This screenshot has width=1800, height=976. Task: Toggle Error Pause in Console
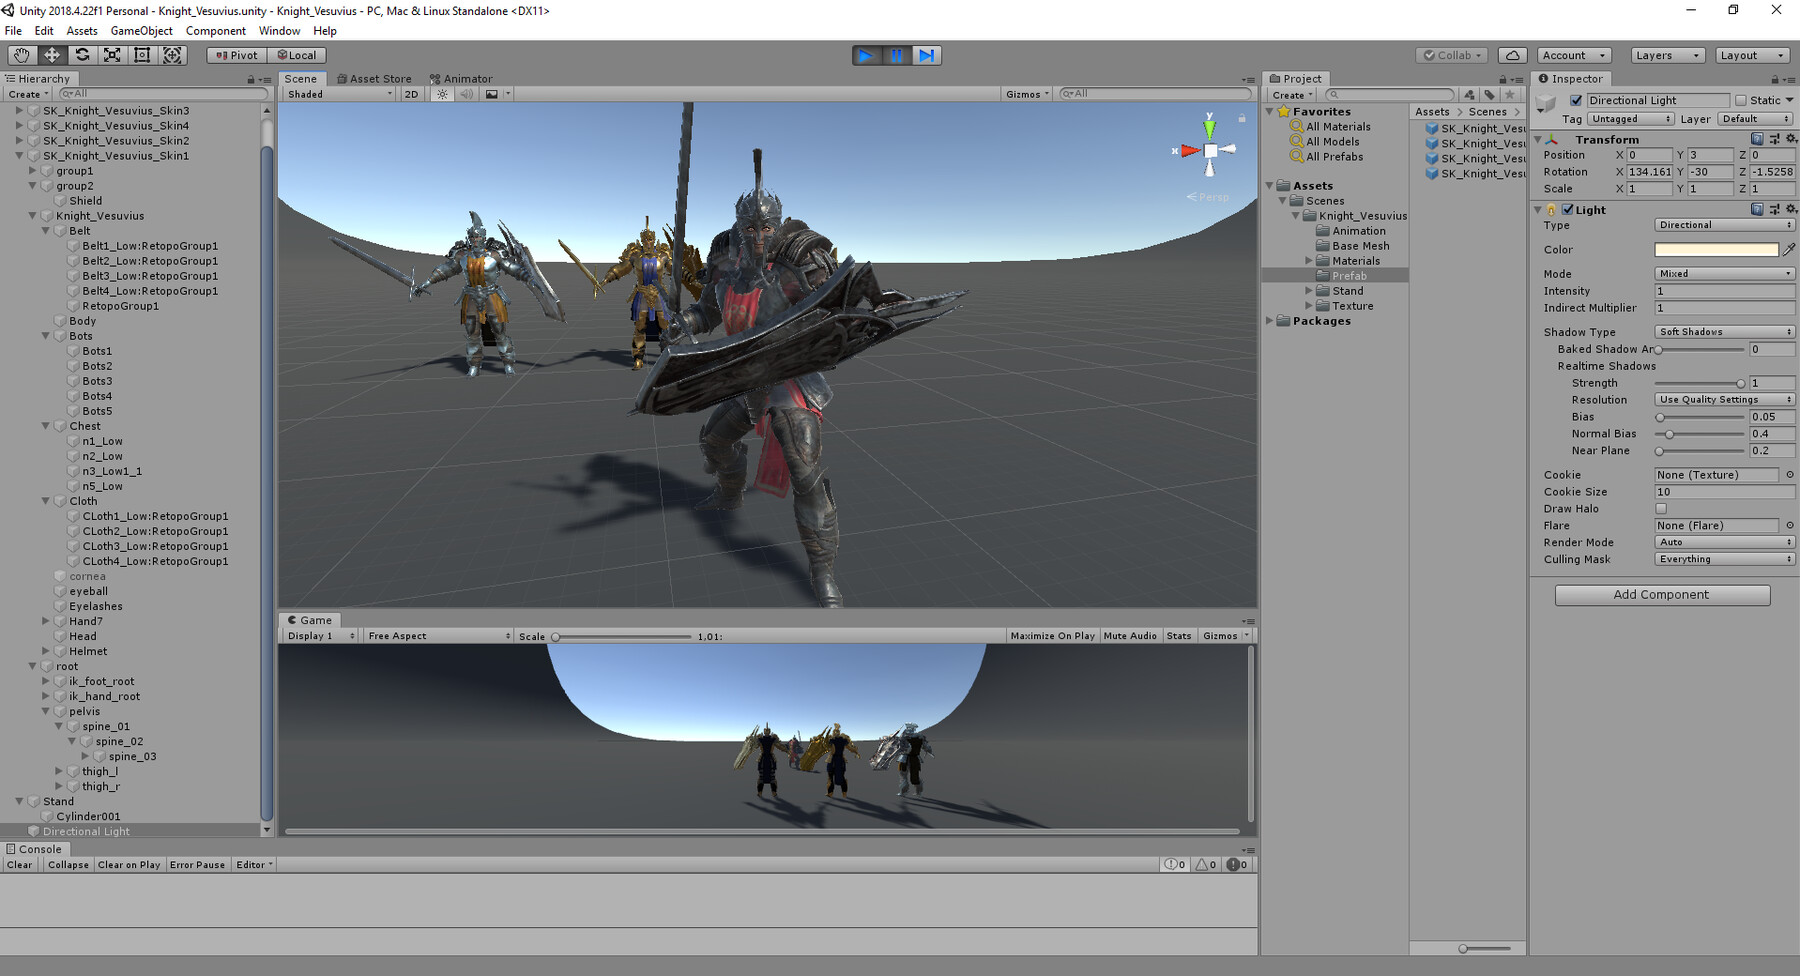tap(197, 865)
